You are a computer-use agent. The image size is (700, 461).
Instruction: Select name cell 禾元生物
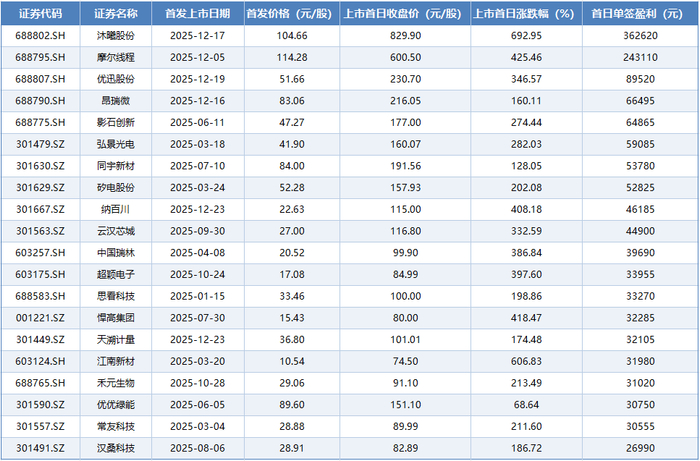116,384
